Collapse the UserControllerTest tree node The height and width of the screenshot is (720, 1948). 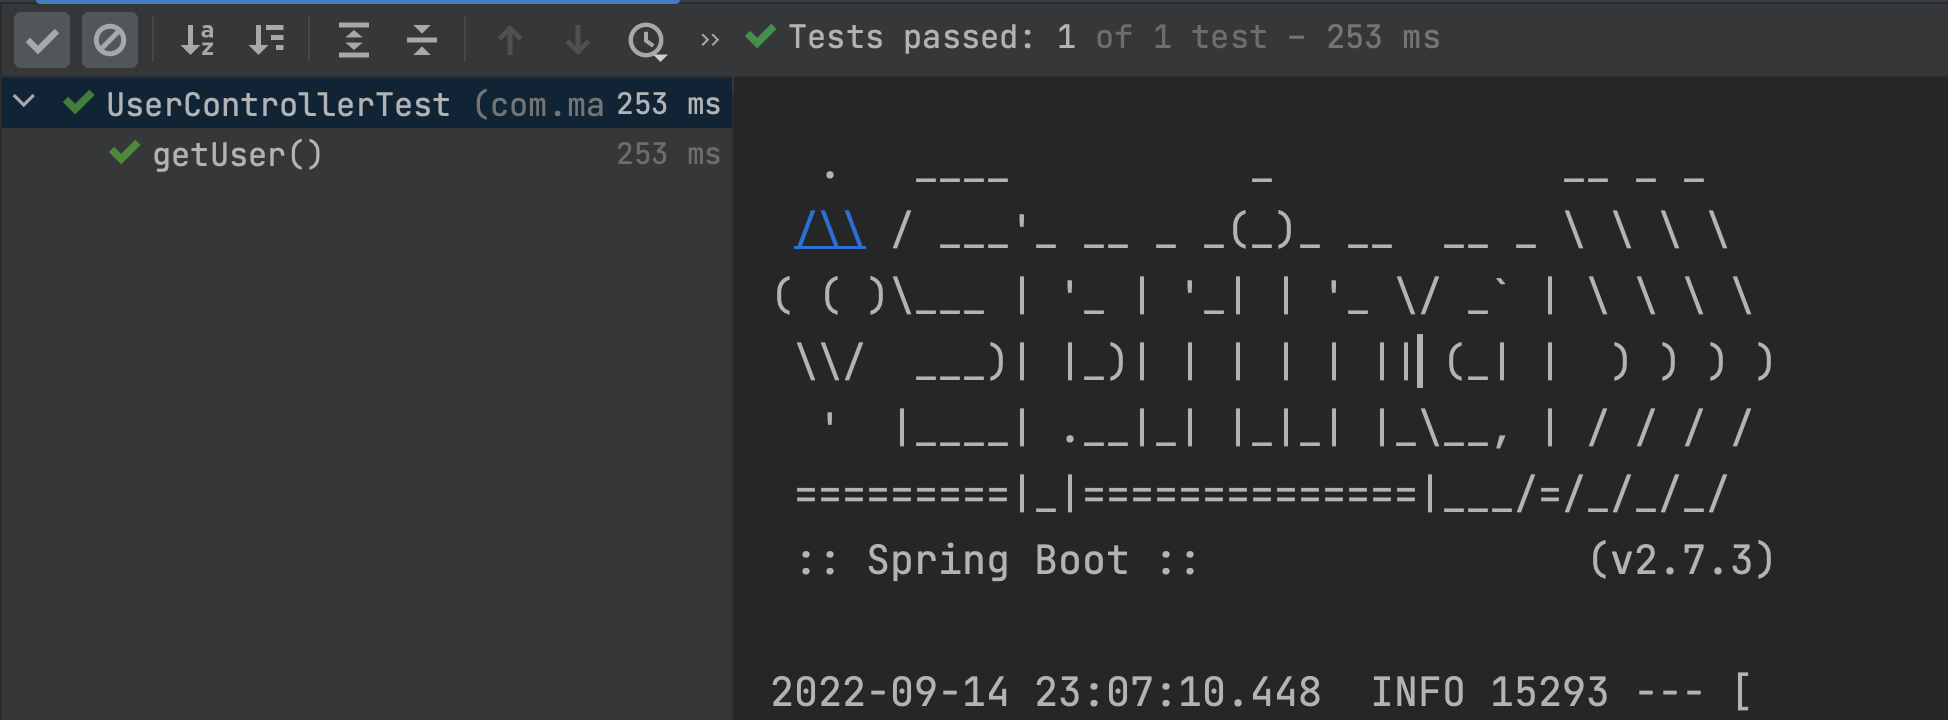click(x=25, y=102)
